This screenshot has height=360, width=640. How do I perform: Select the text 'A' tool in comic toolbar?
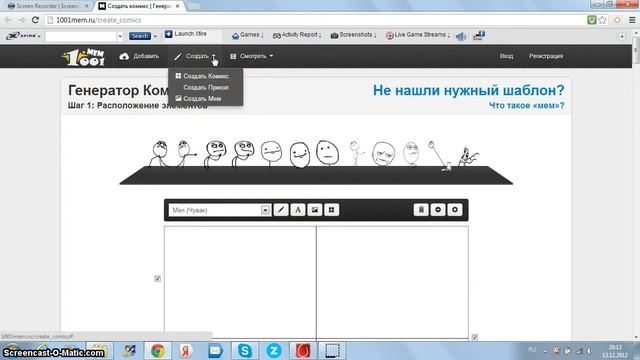coord(298,210)
